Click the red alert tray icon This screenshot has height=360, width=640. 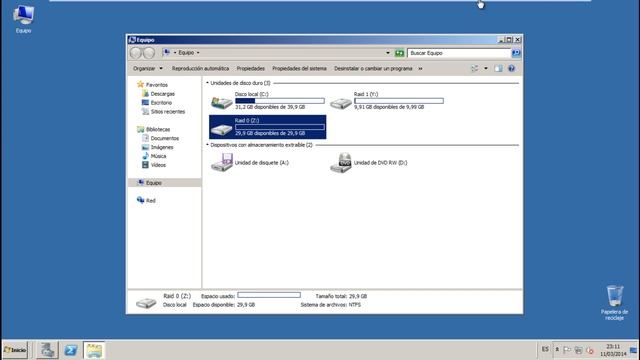click(590, 350)
